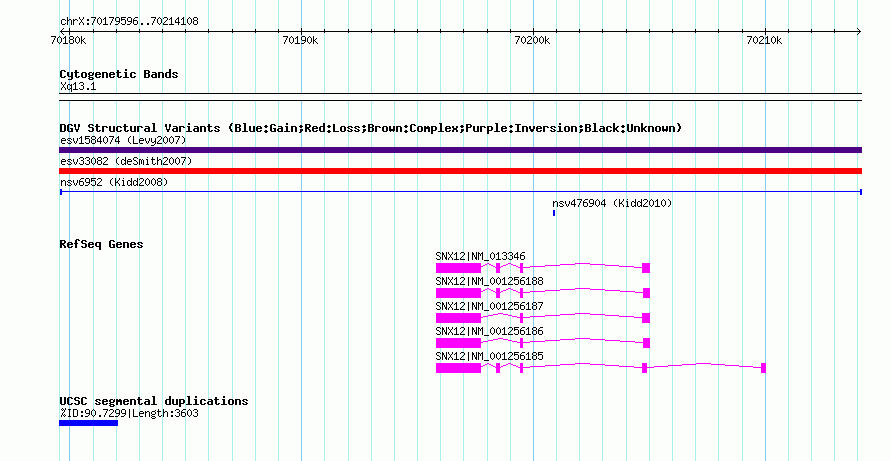Click the 70190k ruler tick label
The width and height of the screenshot is (890, 461).
[x=301, y=41]
